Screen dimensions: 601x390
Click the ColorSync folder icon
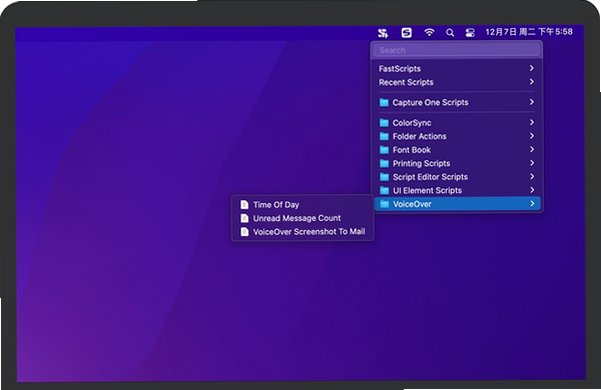(x=384, y=123)
